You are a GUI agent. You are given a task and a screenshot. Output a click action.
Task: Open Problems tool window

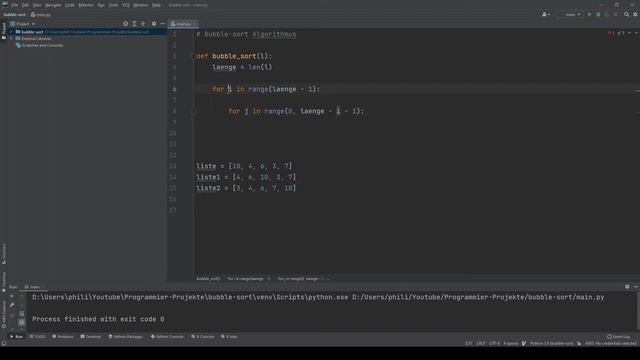(x=63, y=337)
